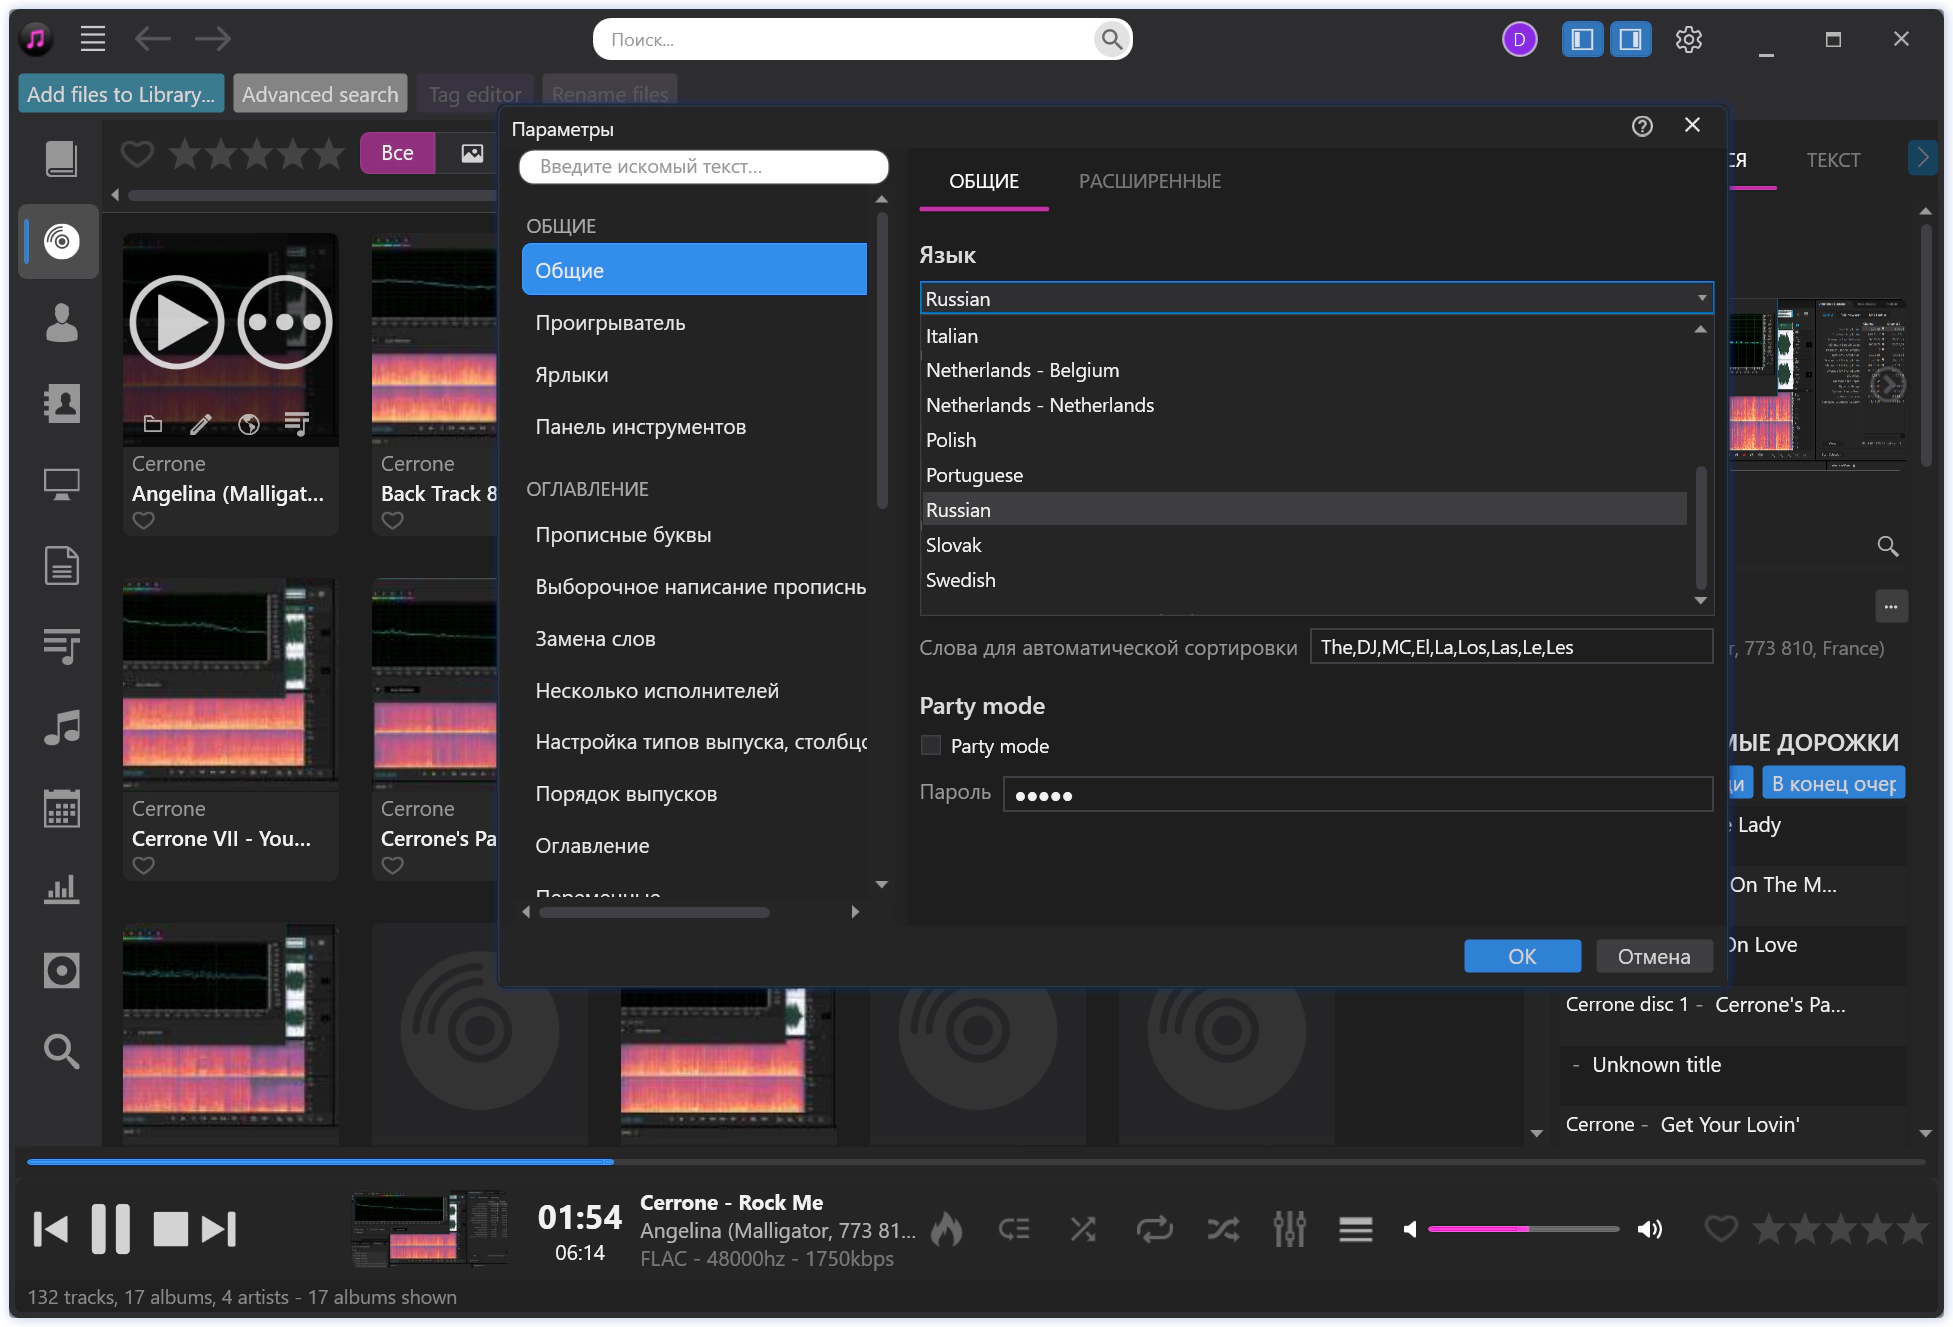
Task: Select Проигрыватель in settings list
Action: (x=610, y=323)
